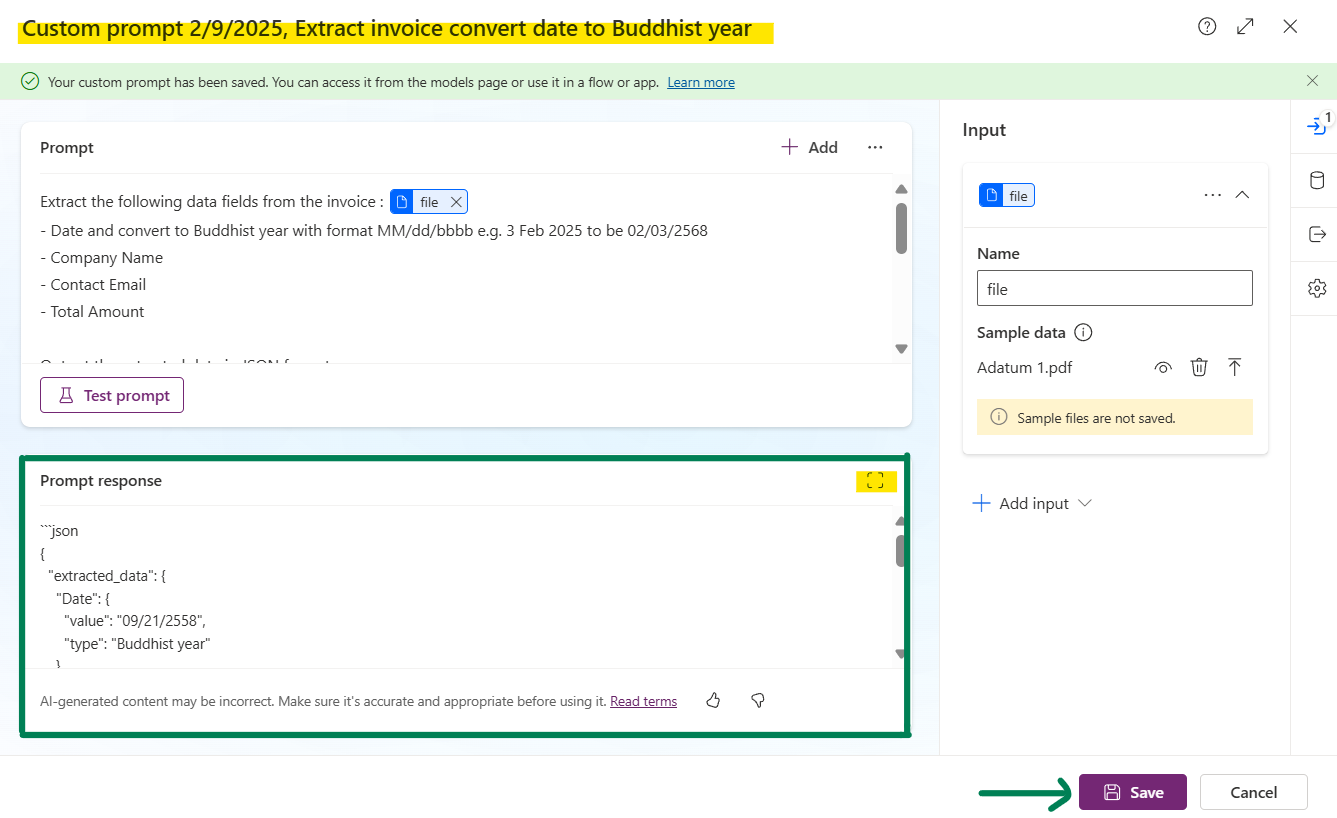Upload a new sample data file
The width and height of the screenshot is (1337, 818).
pos(1235,367)
